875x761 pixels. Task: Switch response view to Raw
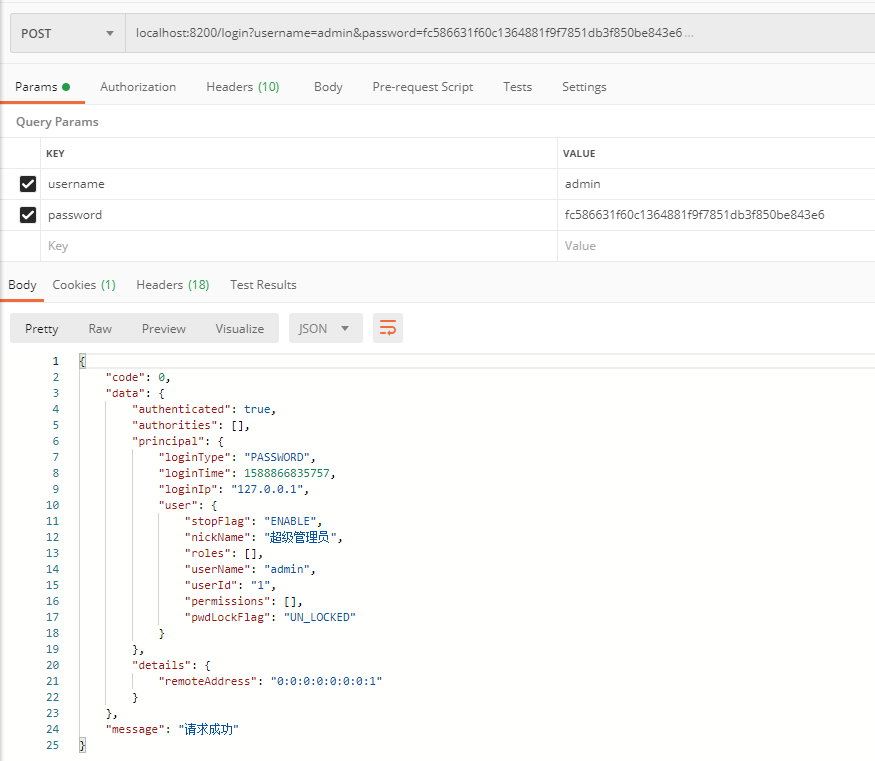tap(100, 328)
